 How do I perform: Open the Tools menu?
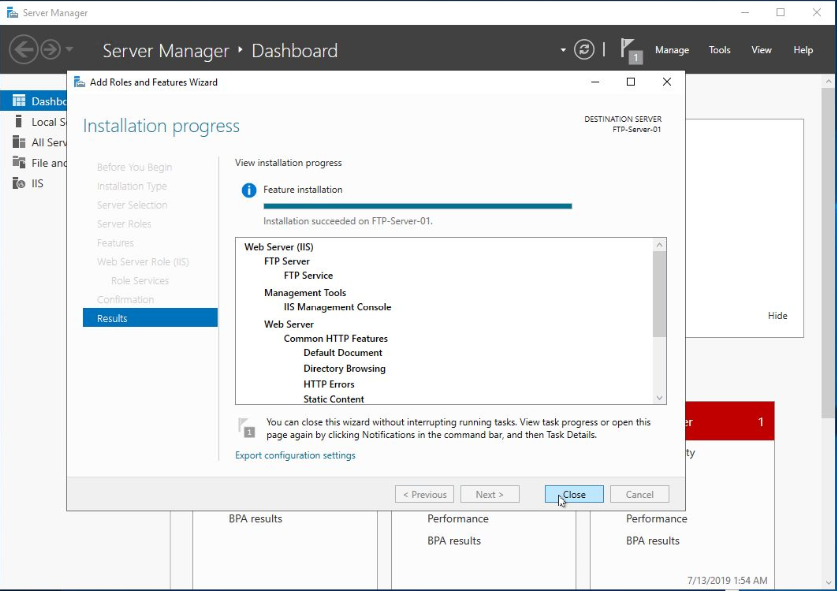point(719,50)
